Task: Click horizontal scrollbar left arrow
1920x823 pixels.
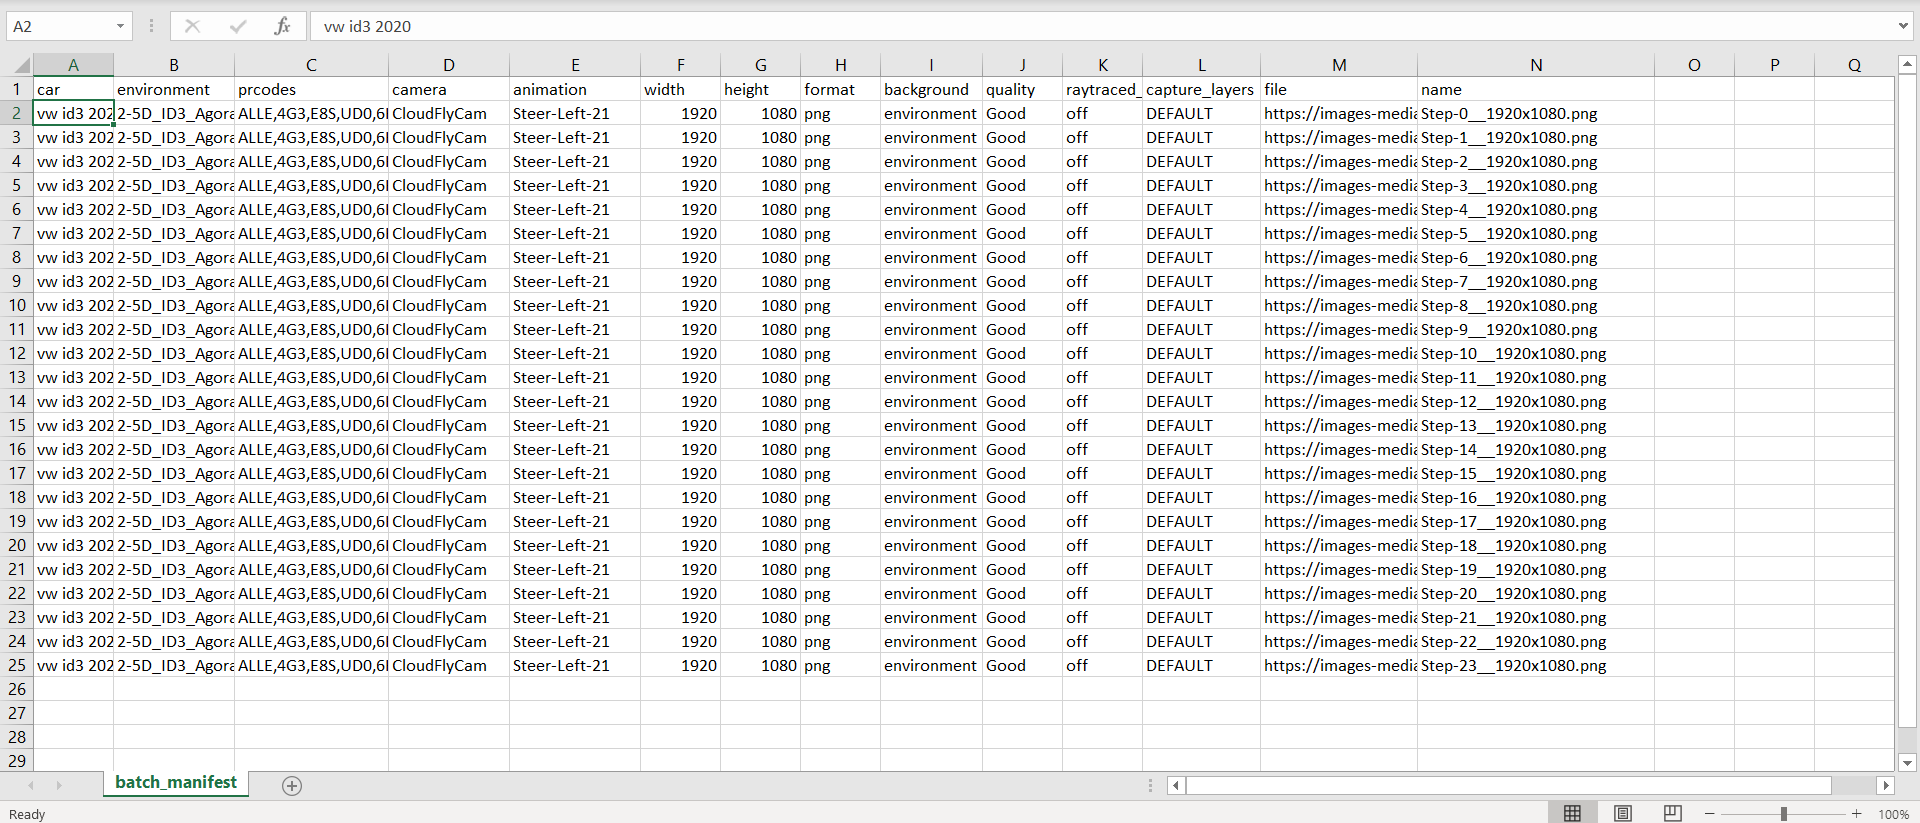Action: click(1176, 786)
